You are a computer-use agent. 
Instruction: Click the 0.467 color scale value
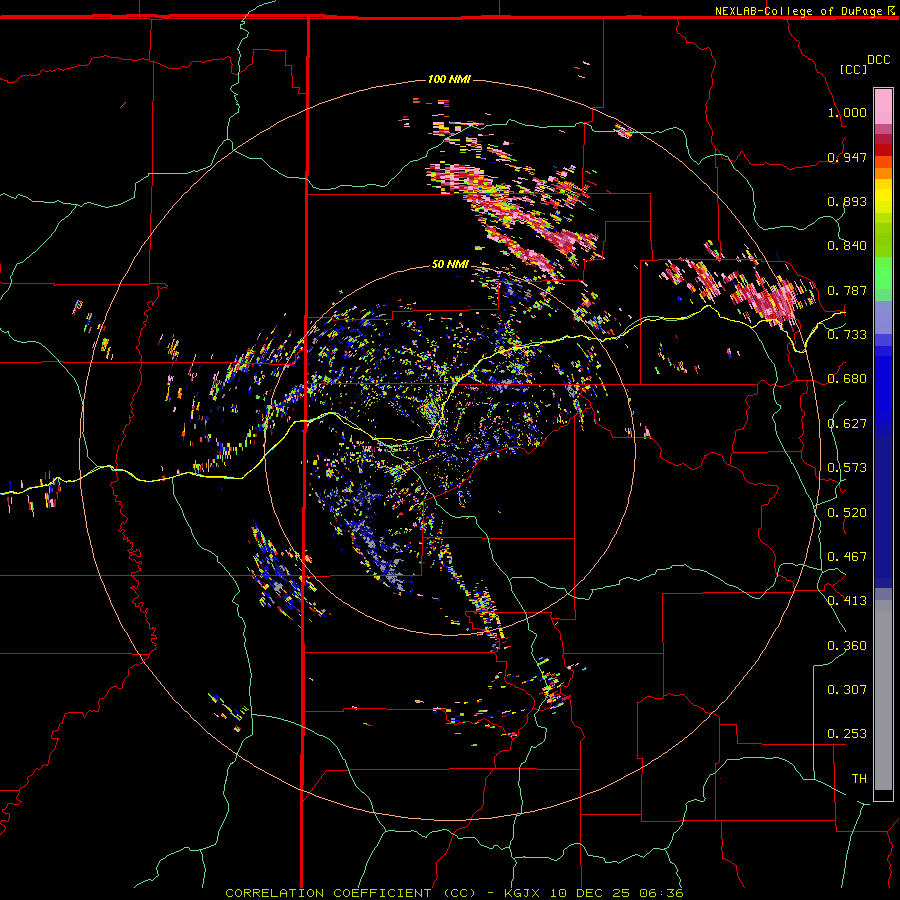tap(847, 557)
